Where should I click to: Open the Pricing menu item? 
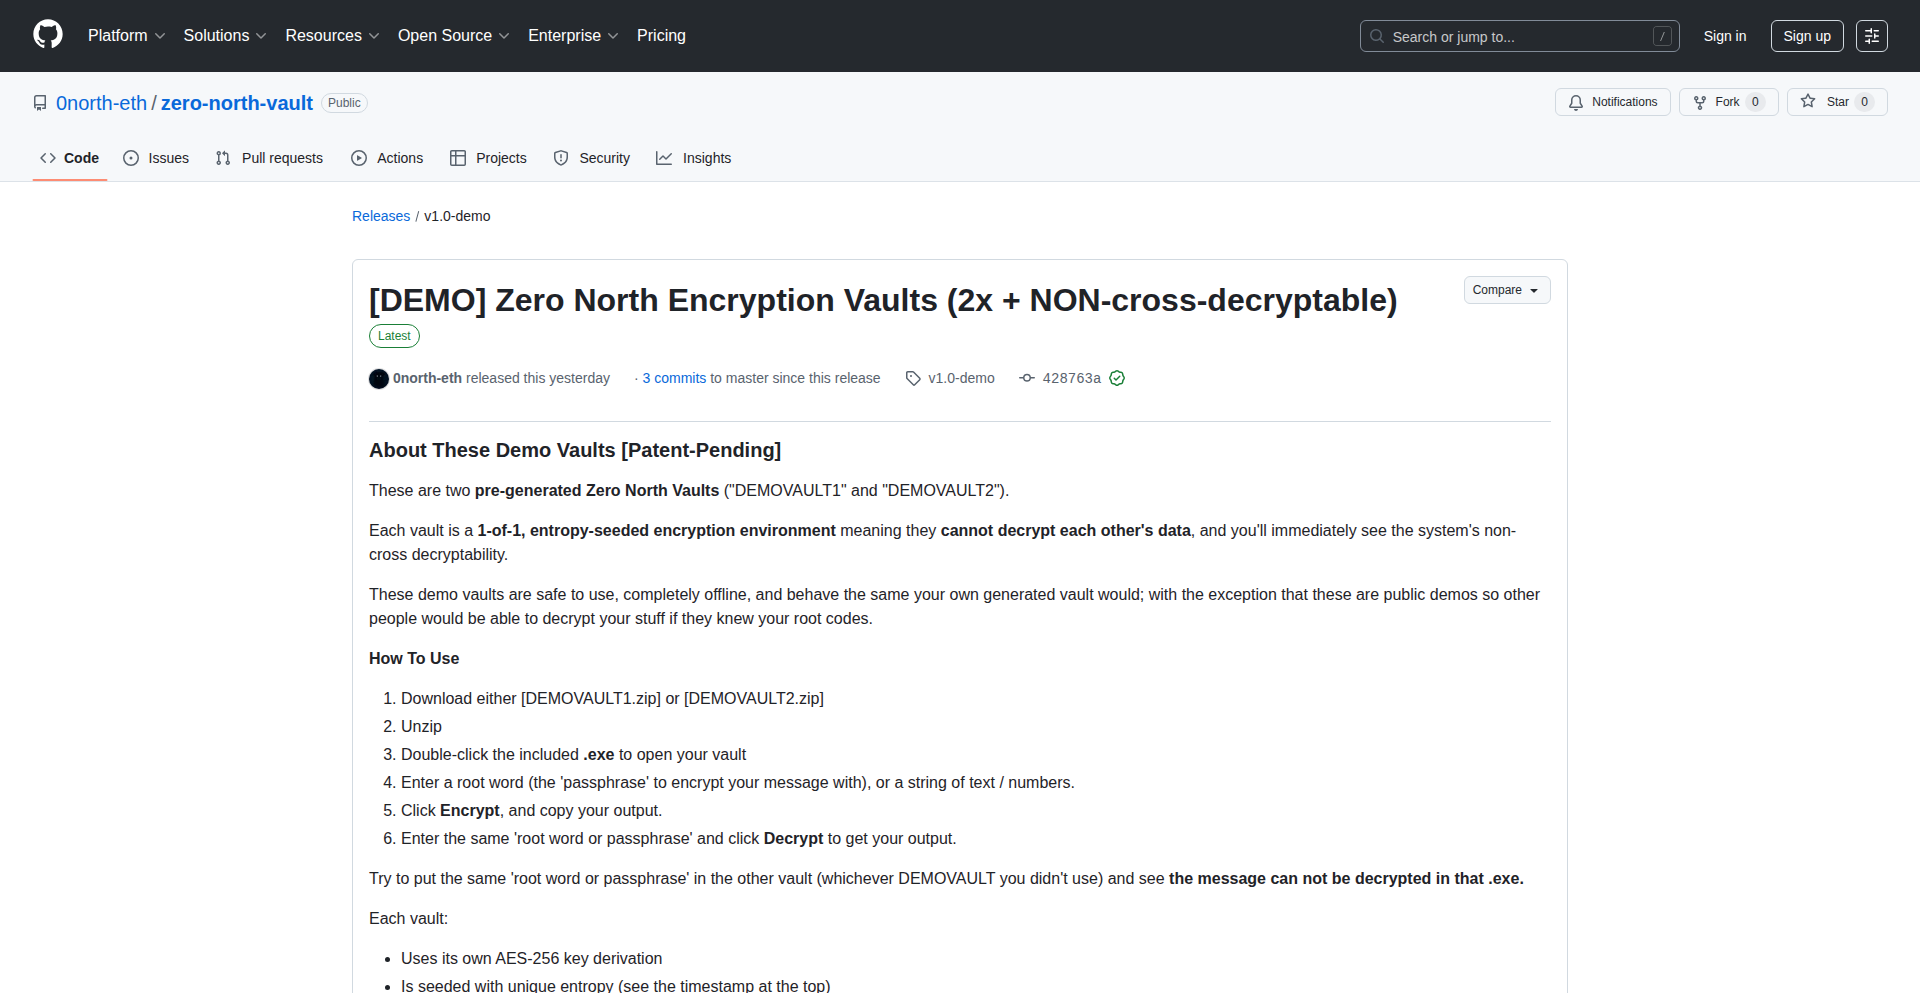(x=661, y=35)
